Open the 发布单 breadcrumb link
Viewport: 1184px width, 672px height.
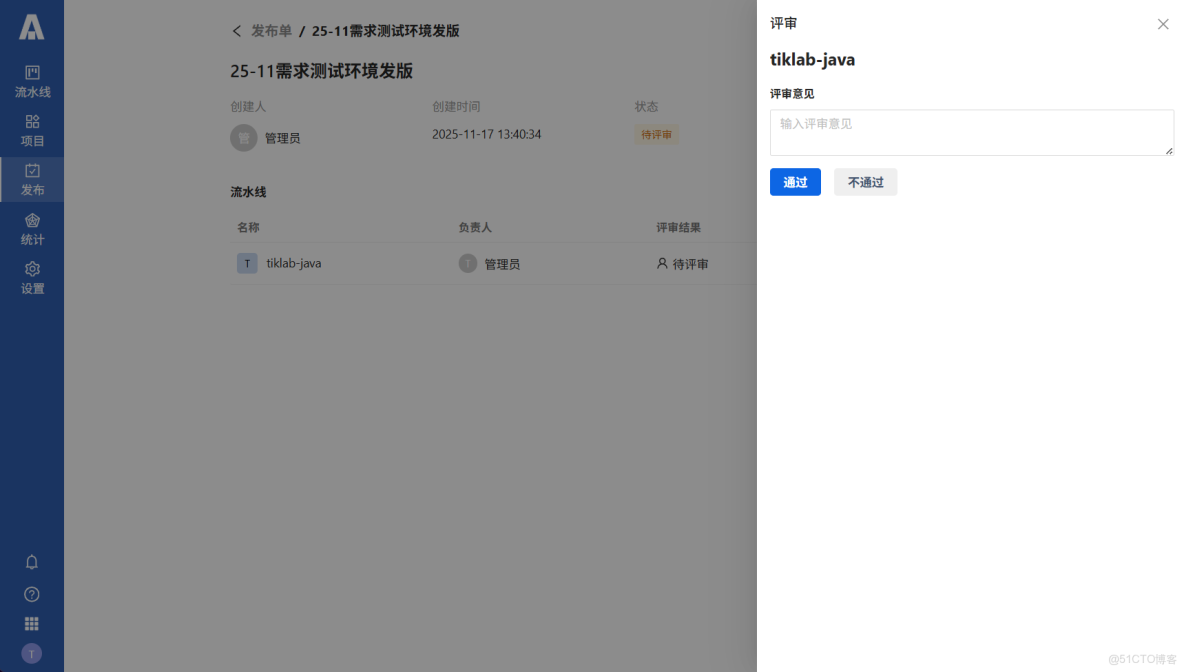point(273,31)
